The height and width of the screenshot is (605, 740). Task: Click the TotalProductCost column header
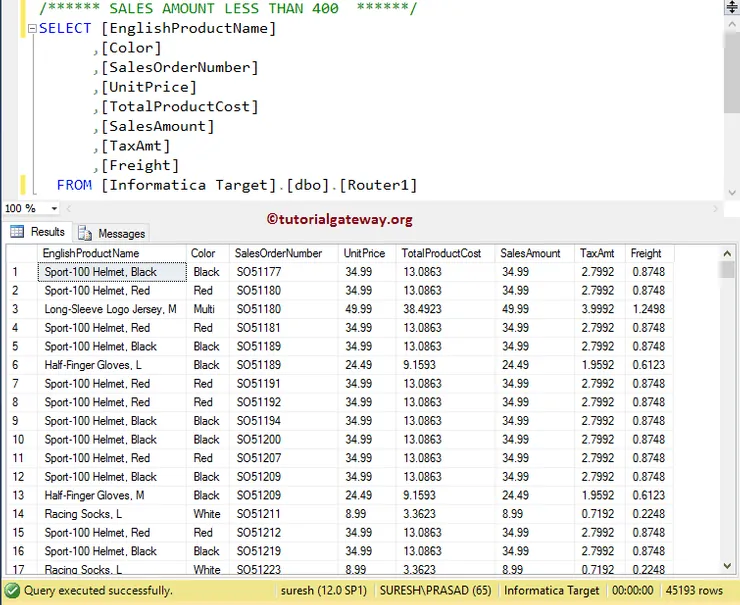[x=443, y=254]
